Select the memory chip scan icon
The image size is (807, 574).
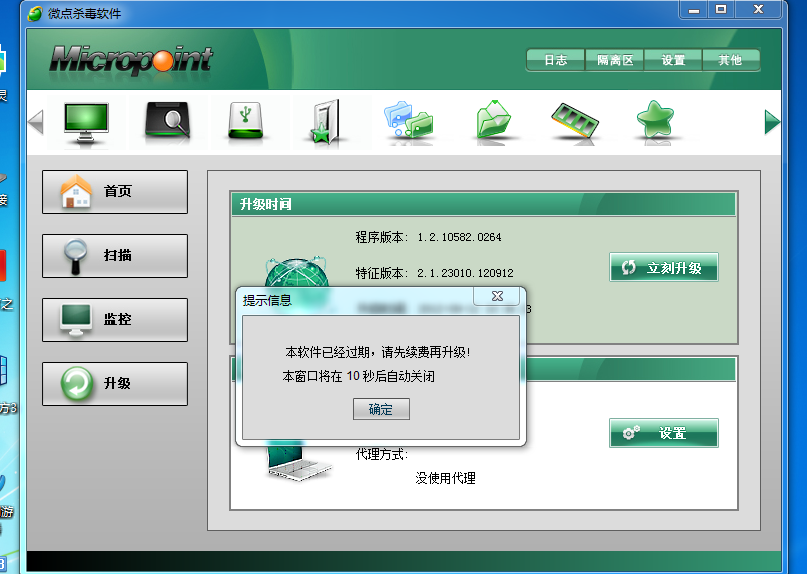pos(575,120)
